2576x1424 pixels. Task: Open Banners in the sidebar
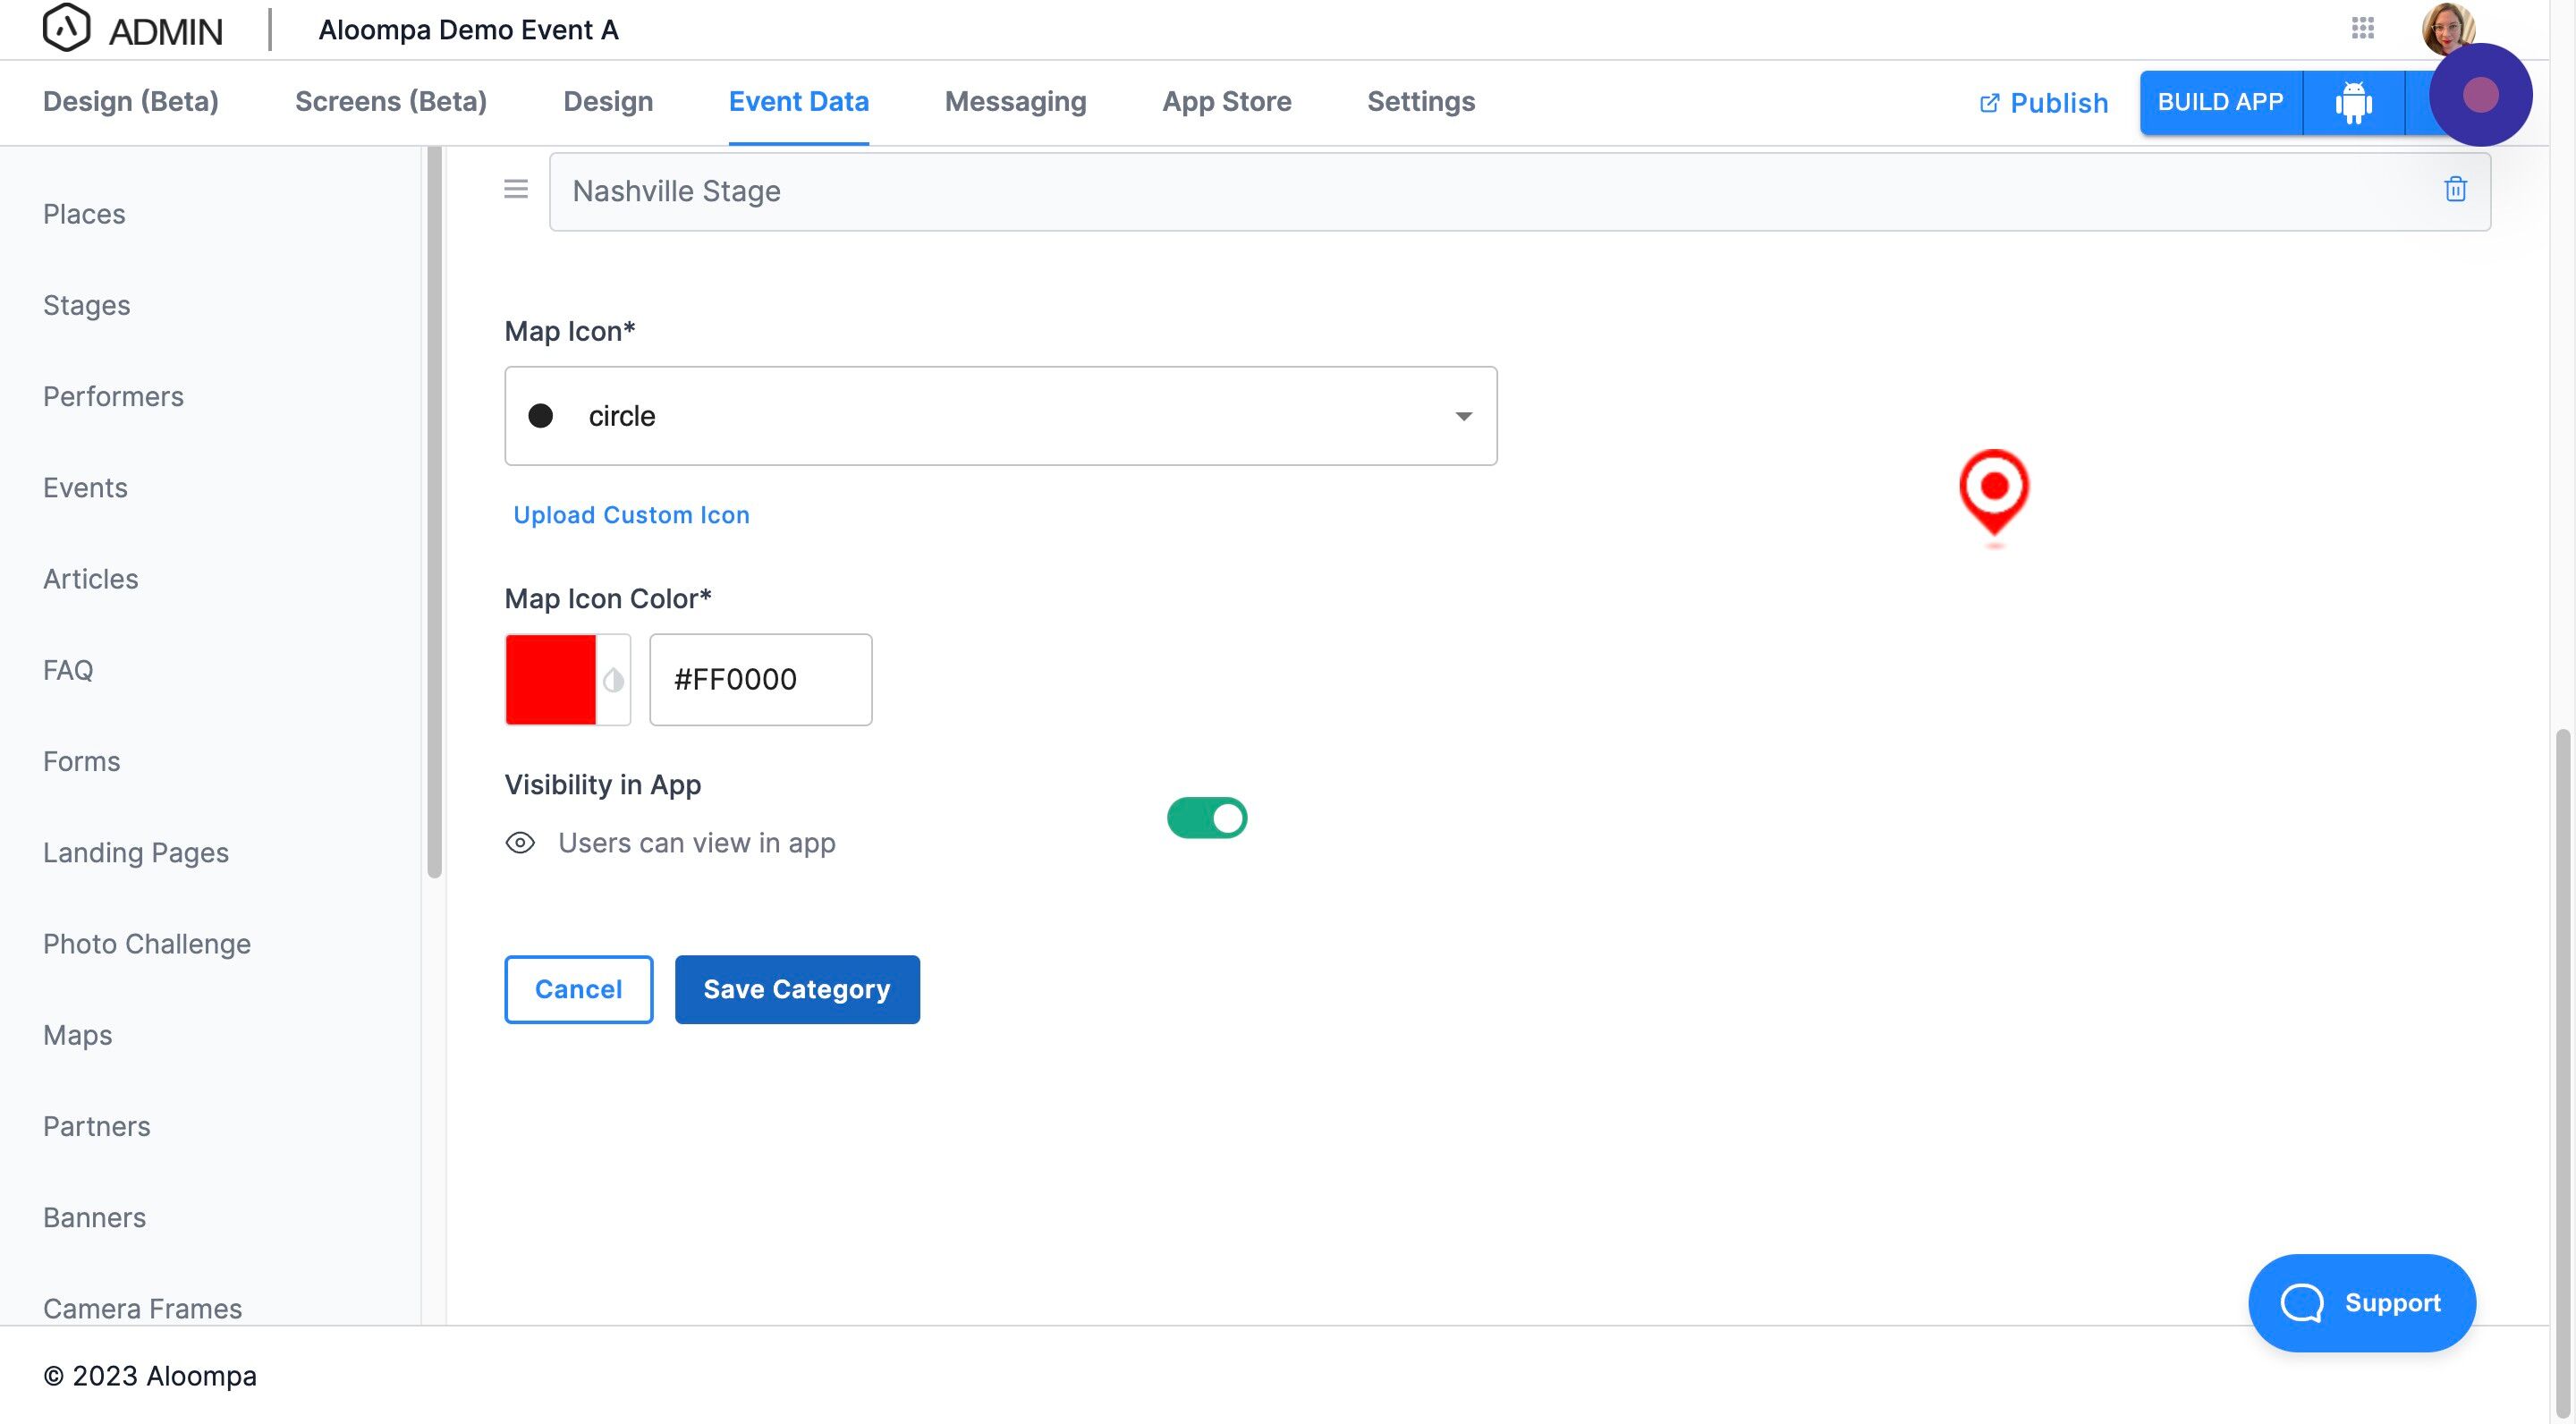pos(95,1217)
